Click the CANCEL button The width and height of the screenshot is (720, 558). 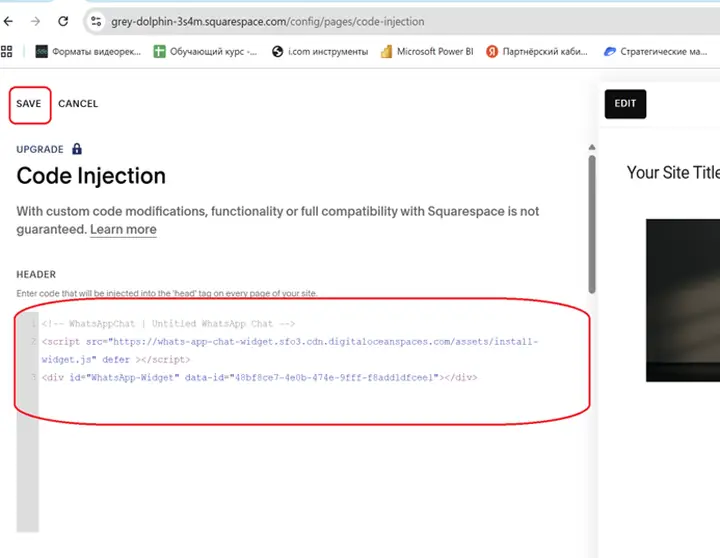78,104
